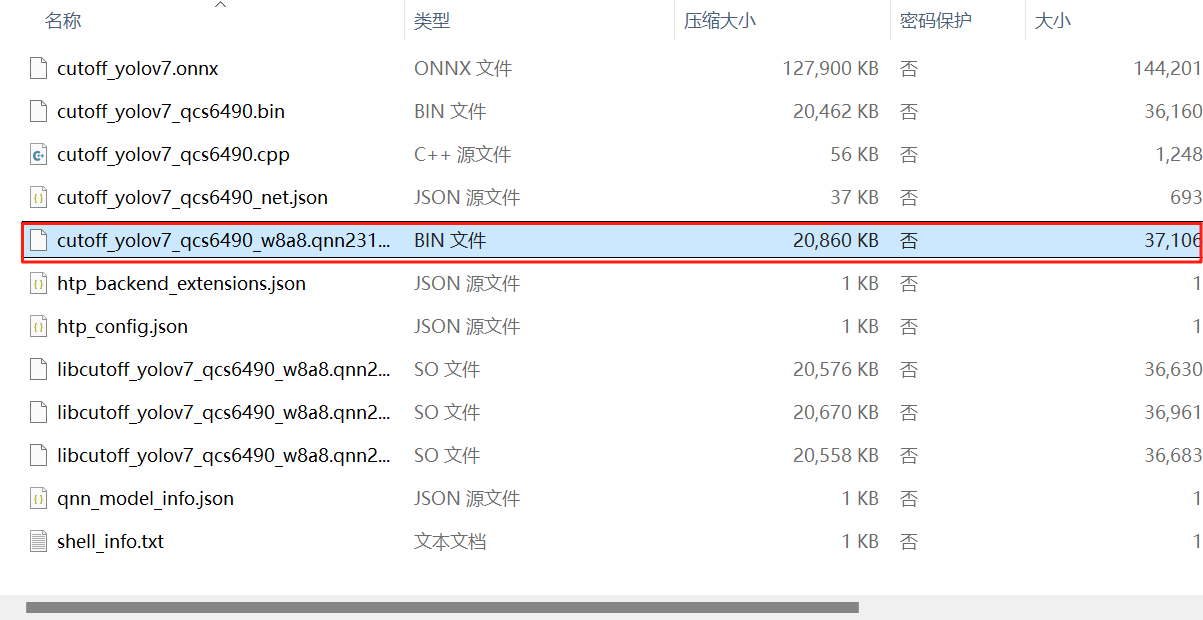The width and height of the screenshot is (1203, 620).
Task: Click compressed size 127,900 KB
Action: pyautogui.click(x=831, y=69)
